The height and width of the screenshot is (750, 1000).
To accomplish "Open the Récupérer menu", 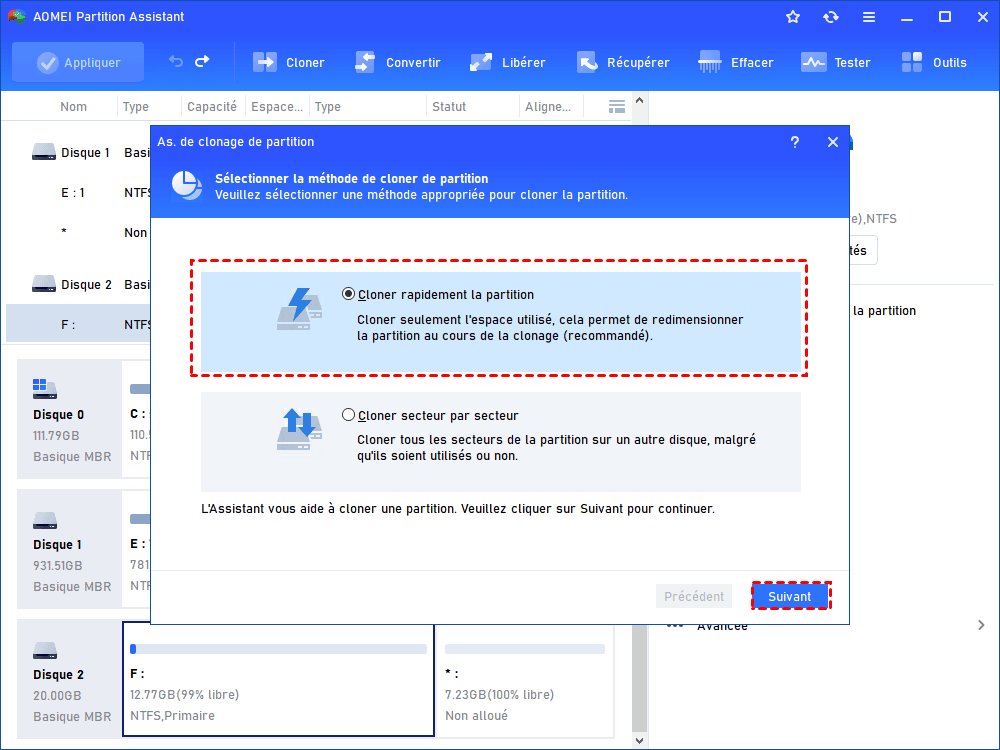I will pyautogui.click(x=623, y=62).
